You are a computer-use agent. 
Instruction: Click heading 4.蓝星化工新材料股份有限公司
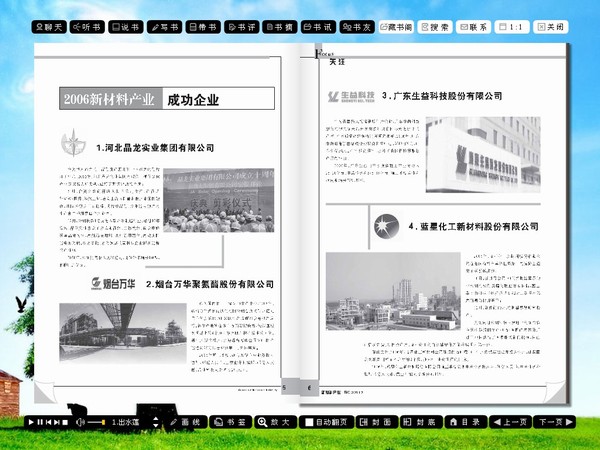473,227
